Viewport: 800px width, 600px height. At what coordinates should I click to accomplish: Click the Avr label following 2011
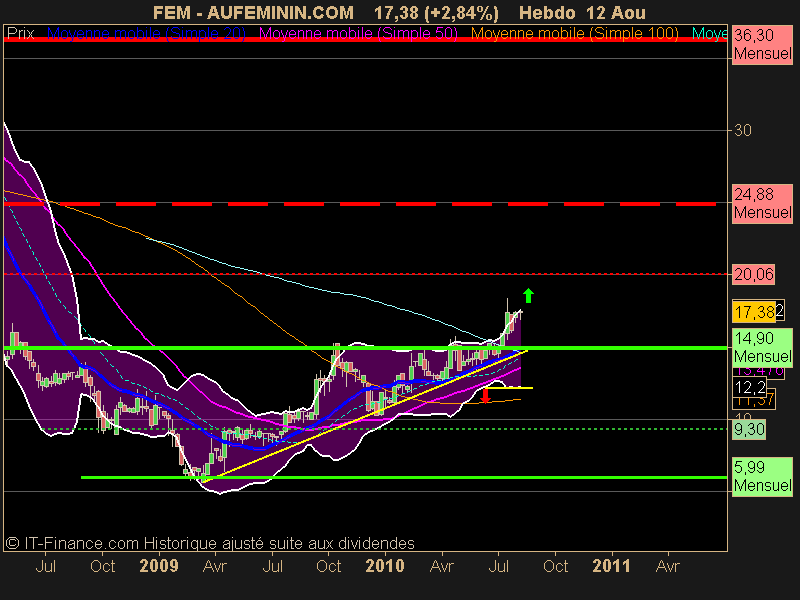click(668, 566)
